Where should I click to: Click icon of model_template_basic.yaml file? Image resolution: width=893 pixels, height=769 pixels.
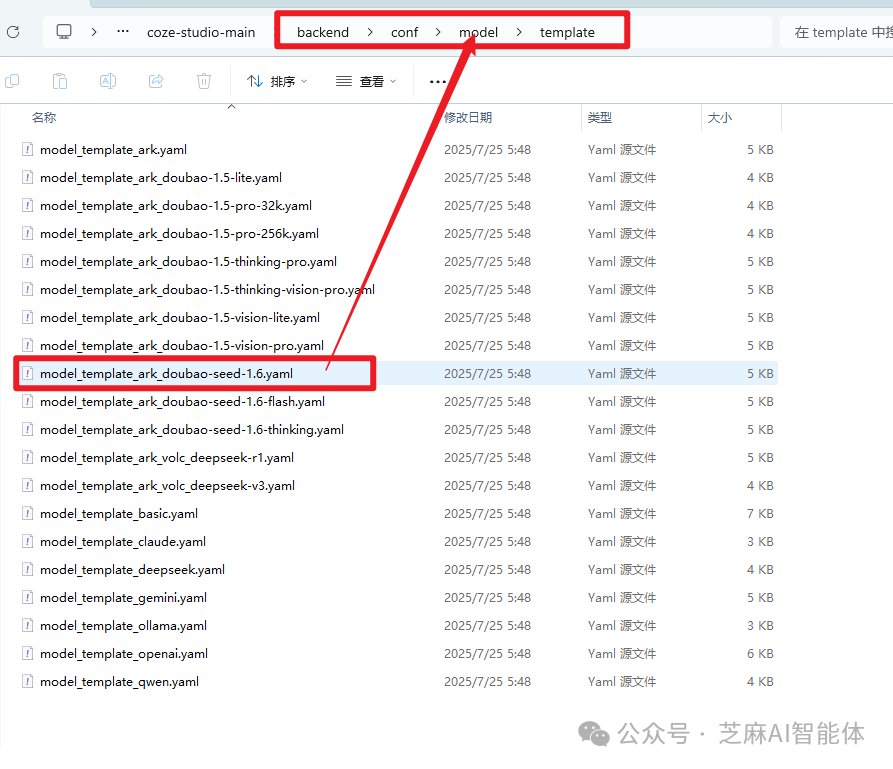27,513
